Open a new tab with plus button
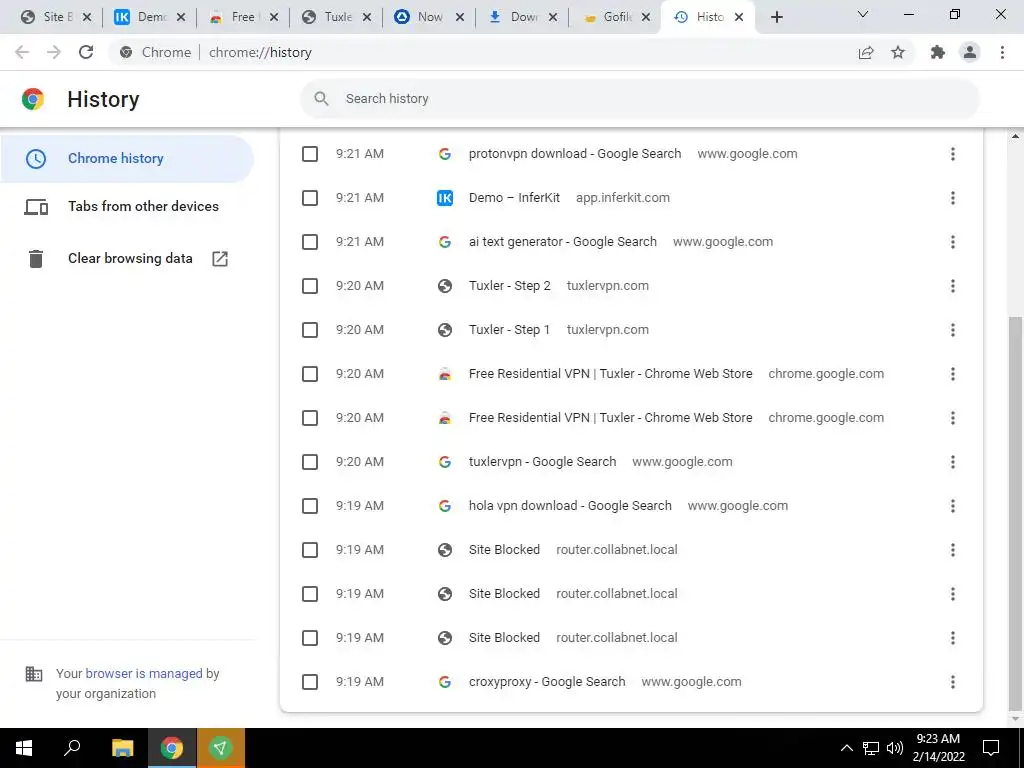Image resolution: width=1024 pixels, height=768 pixels. click(776, 17)
